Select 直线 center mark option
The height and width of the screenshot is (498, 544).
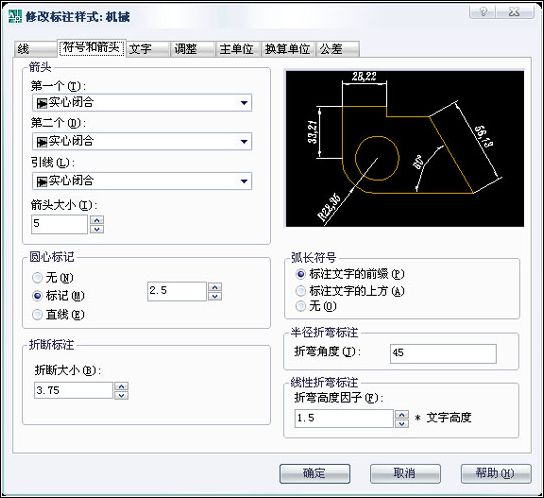[37, 314]
